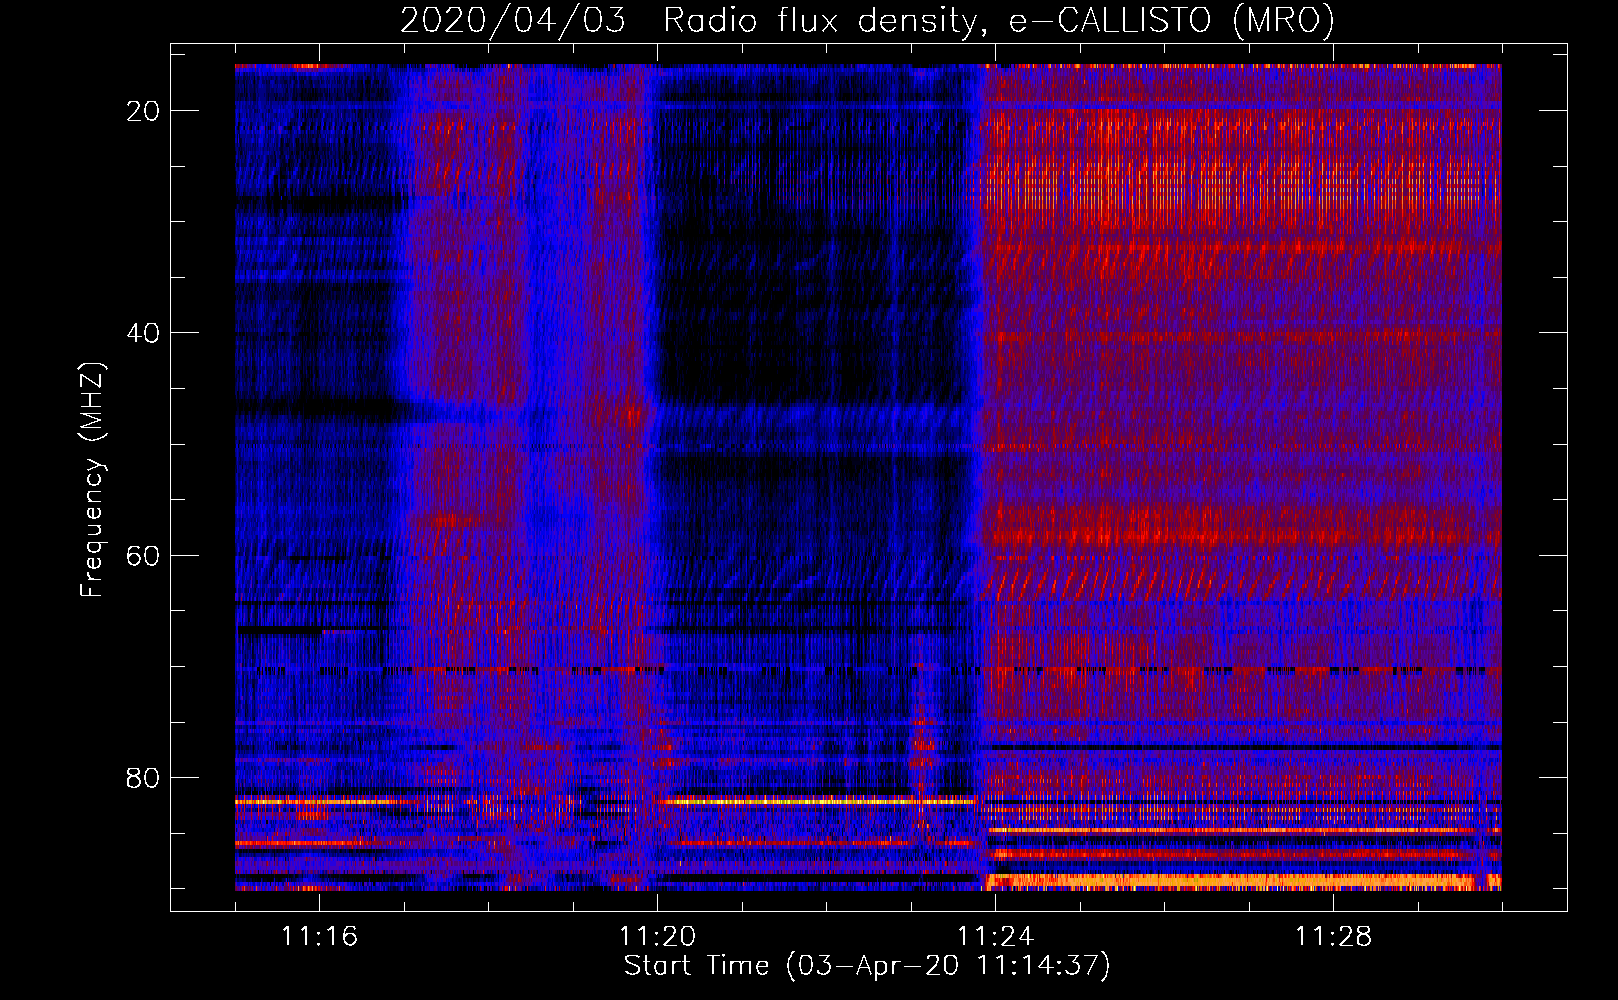The width and height of the screenshot is (1618, 1000).
Task: Click the 40 MHz frequency tick label
Action: (143, 333)
